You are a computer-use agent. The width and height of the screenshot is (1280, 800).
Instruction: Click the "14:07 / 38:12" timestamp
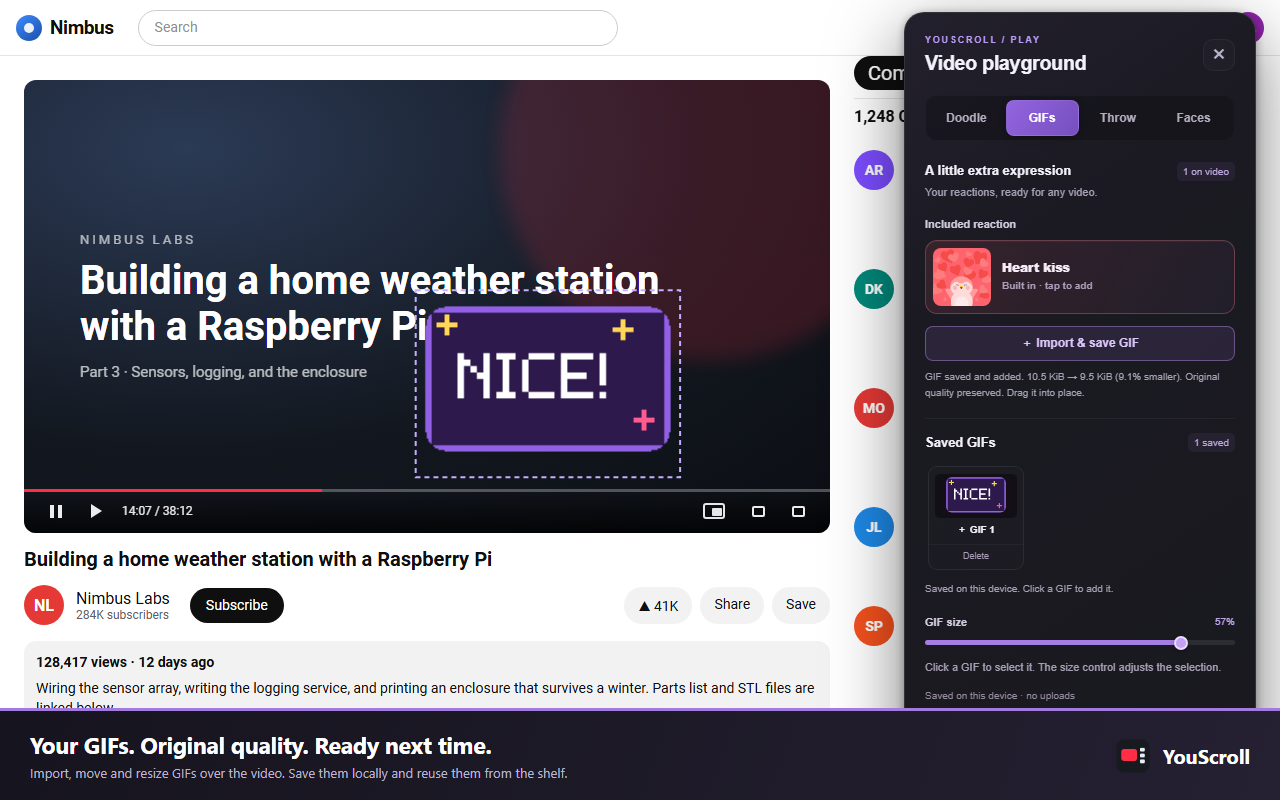157,511
